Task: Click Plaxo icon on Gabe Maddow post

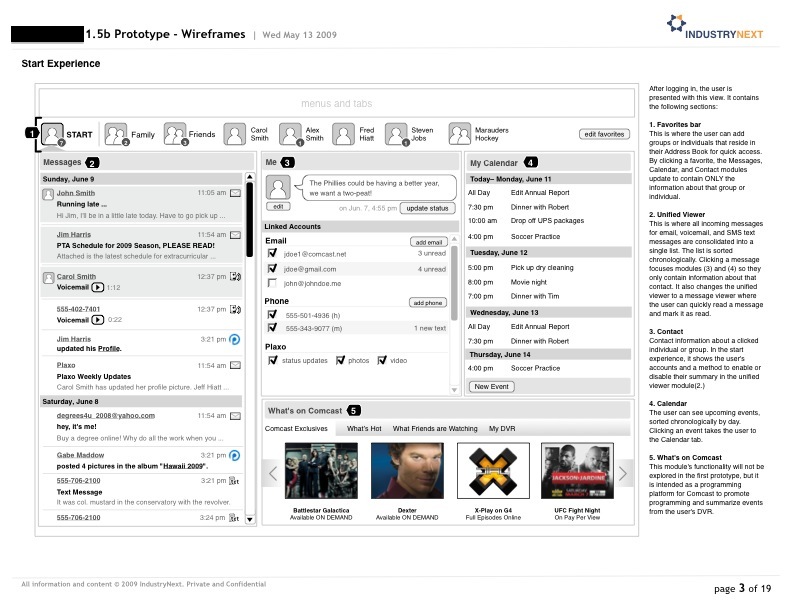Action: click(x=234, y=455)
